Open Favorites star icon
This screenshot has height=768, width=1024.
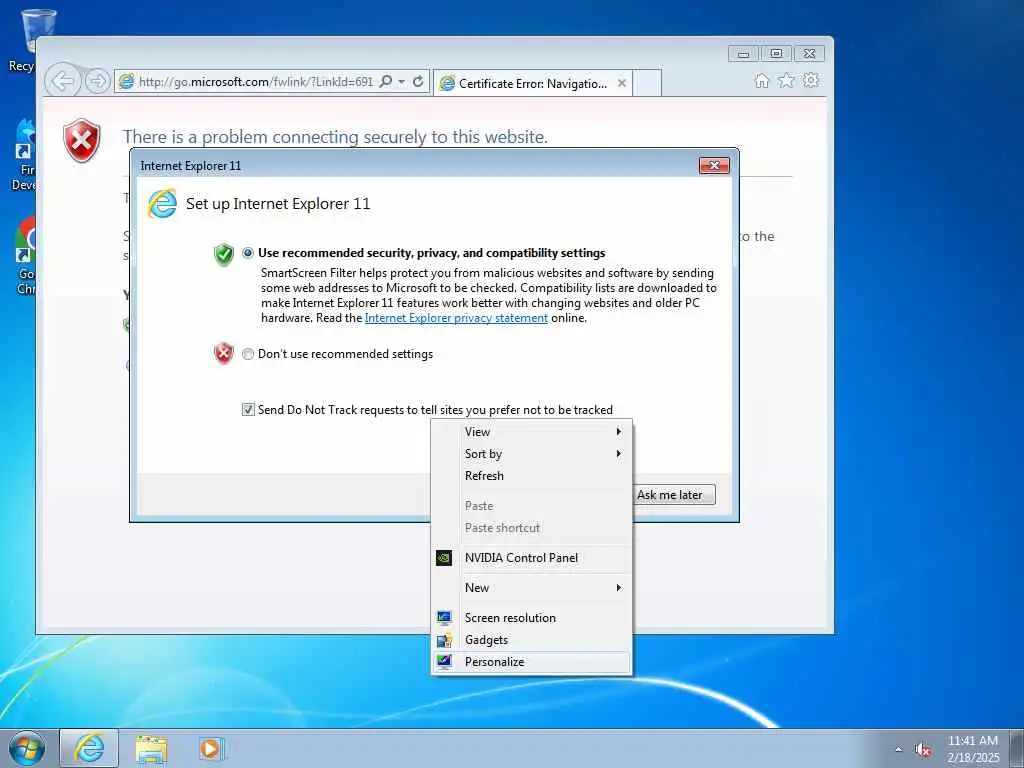(786, 80)
